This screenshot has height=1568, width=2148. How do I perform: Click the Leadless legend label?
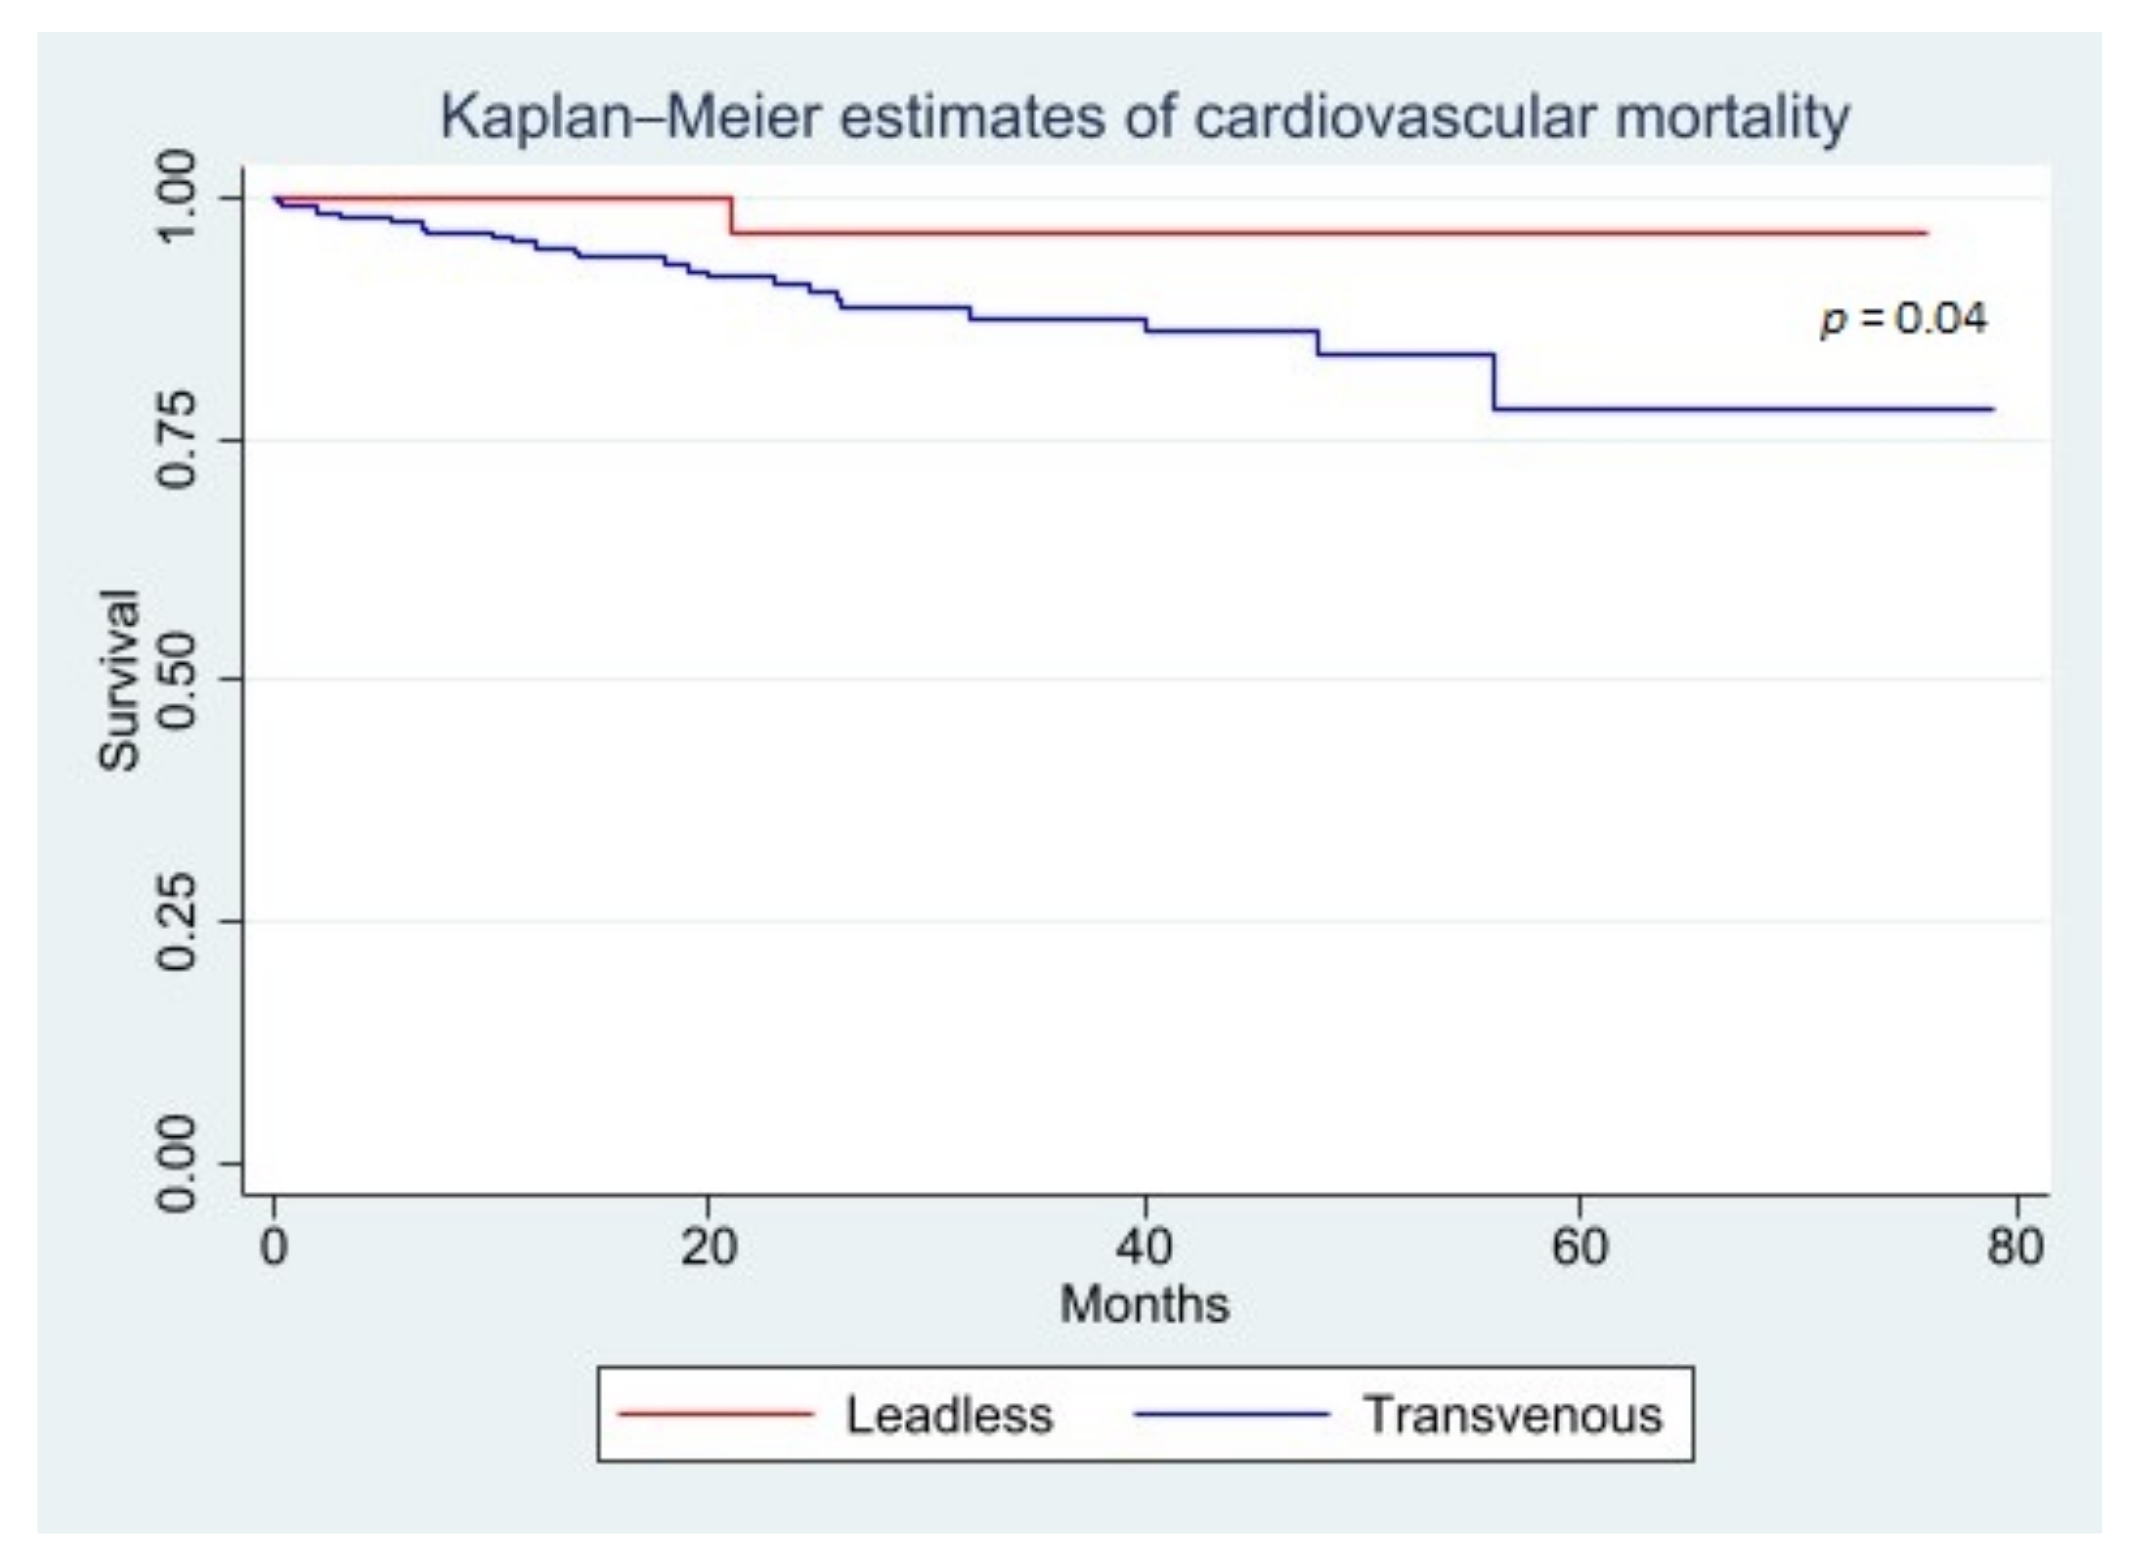[x=949, y=1415]
